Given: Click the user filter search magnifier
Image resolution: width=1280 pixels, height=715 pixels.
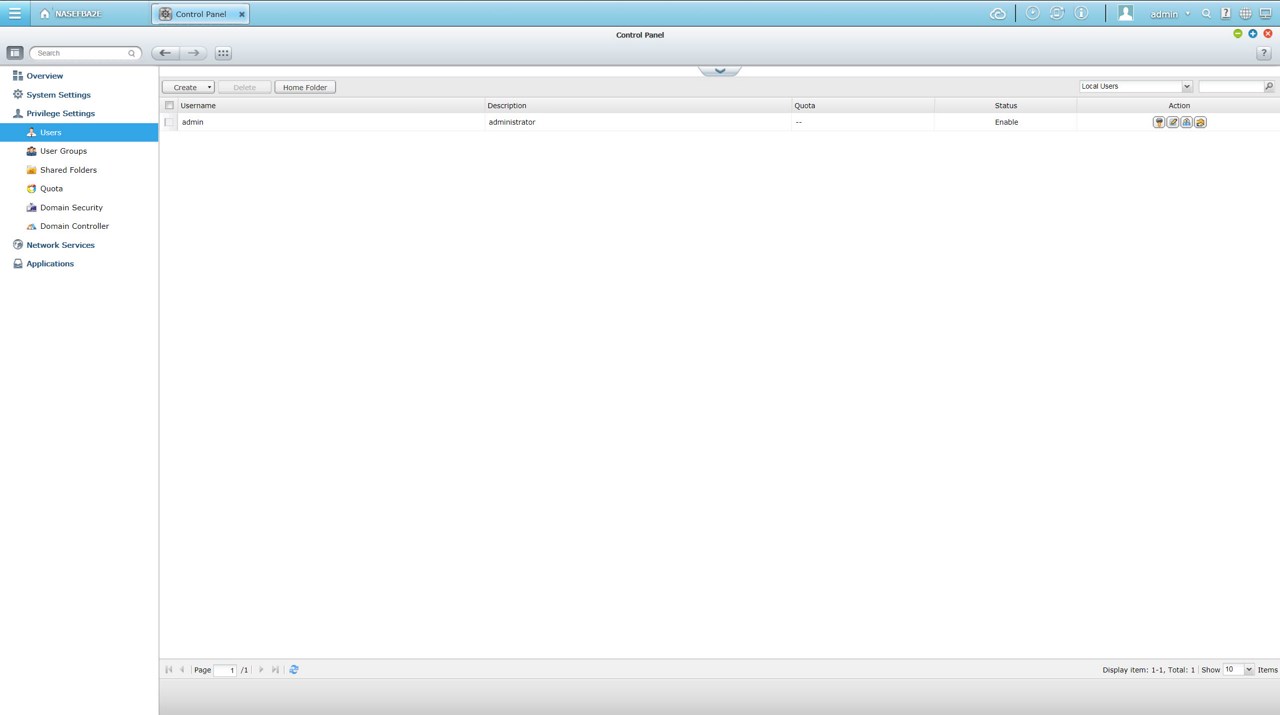Looking at the screenshot, I should (1269, 87).
